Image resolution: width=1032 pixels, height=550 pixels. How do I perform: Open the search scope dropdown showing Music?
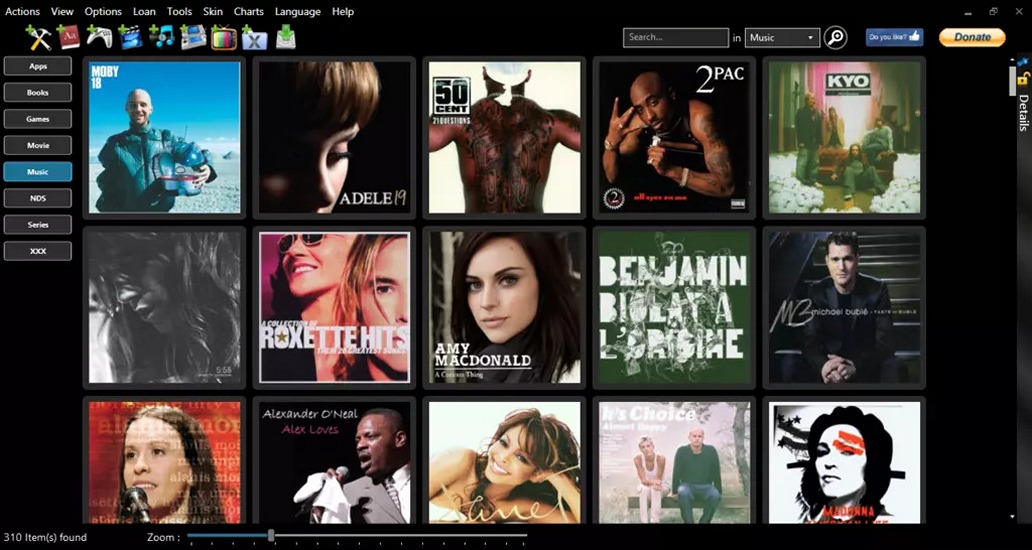(783, 38)
